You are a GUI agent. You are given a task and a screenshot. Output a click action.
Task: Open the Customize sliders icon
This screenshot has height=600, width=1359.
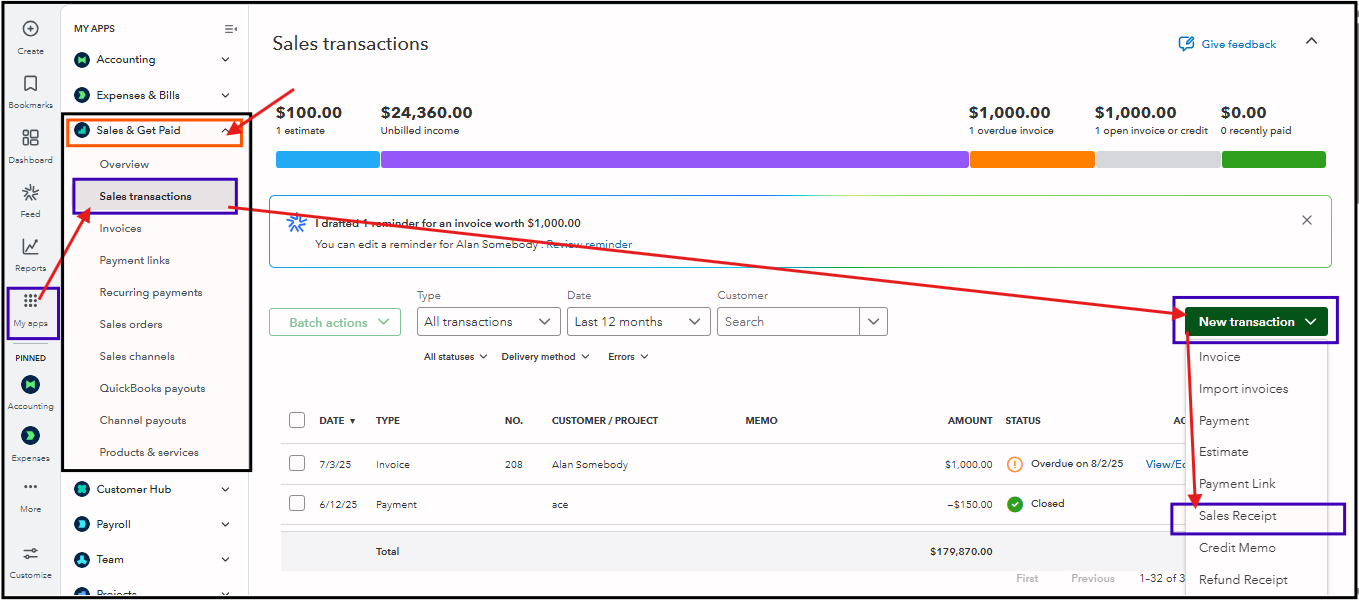tap(30, 555)
